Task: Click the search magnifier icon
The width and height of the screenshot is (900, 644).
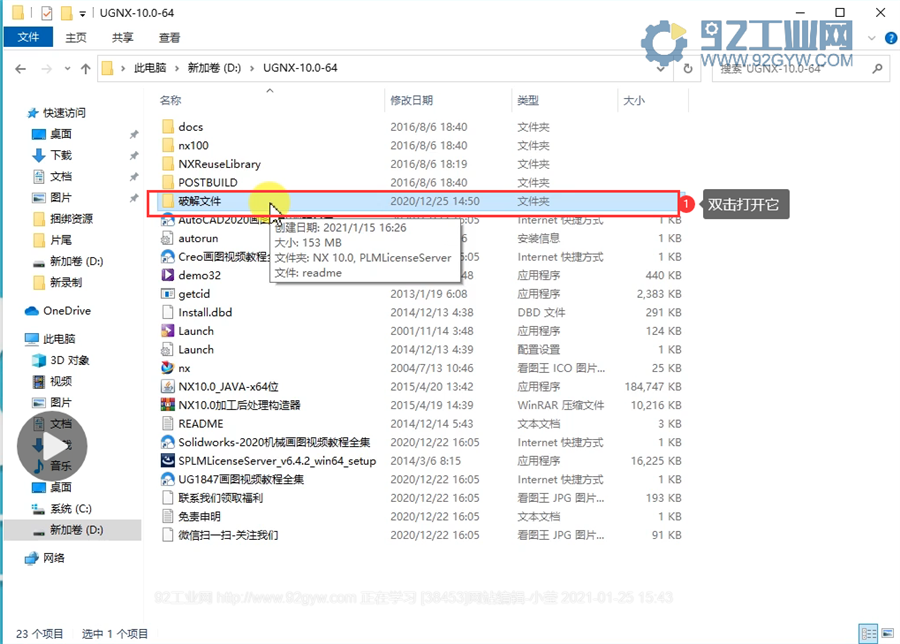Action: [x=876, y=69]
